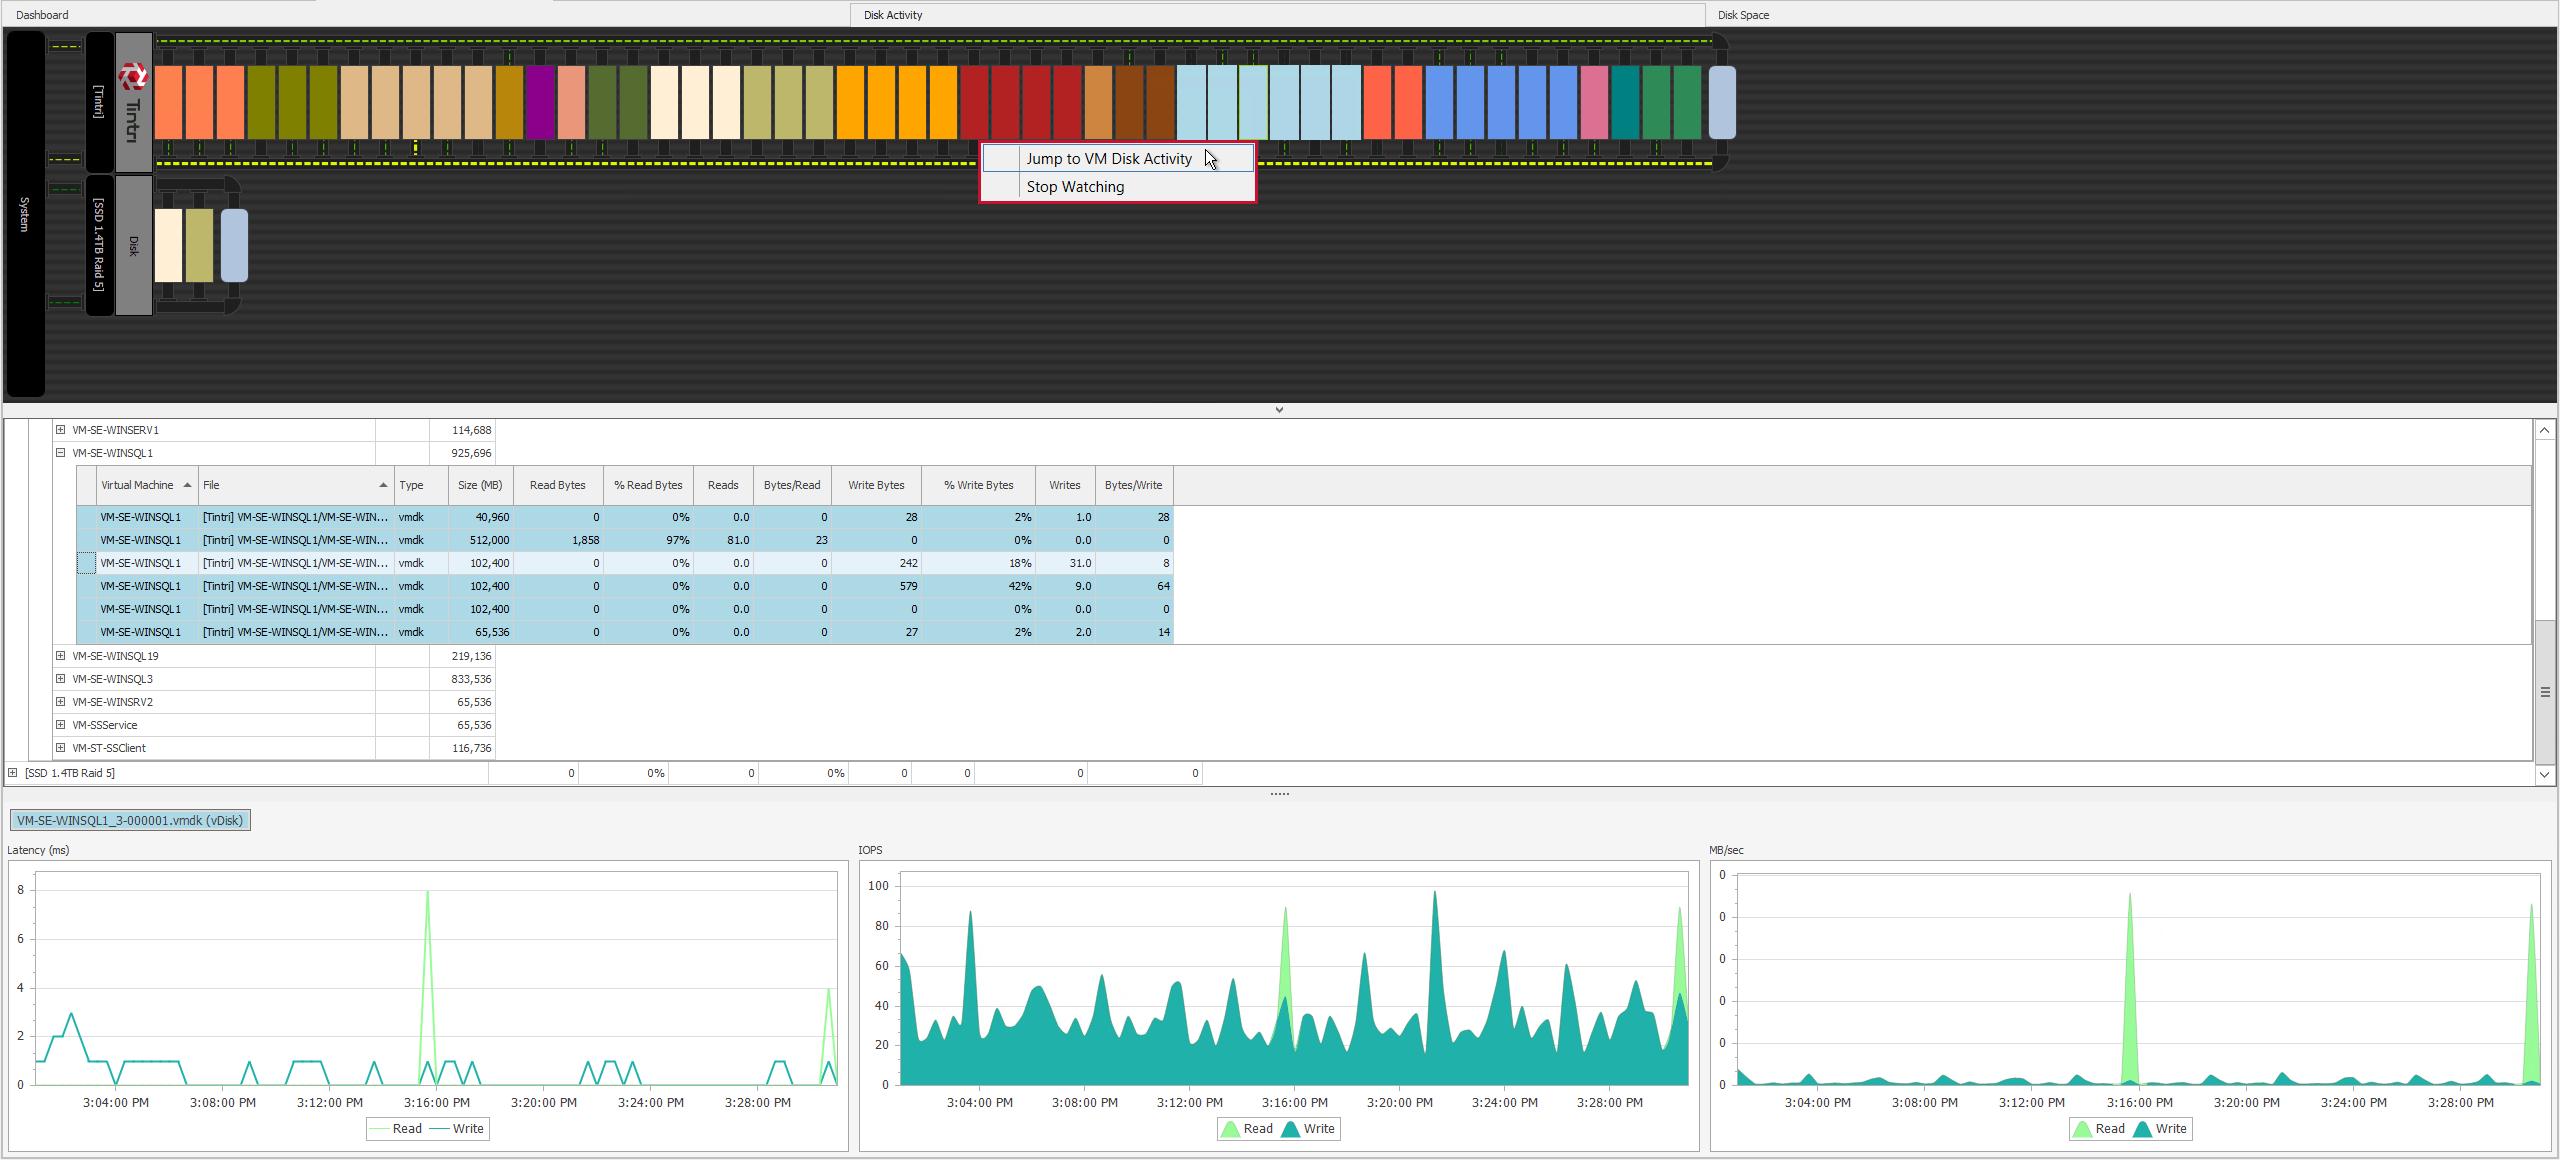Image resolution: width=2560 pixels, height=1160 pixels.
Task: Click the row indicator box of the focused vmdk row
Action: coord(87,563)
